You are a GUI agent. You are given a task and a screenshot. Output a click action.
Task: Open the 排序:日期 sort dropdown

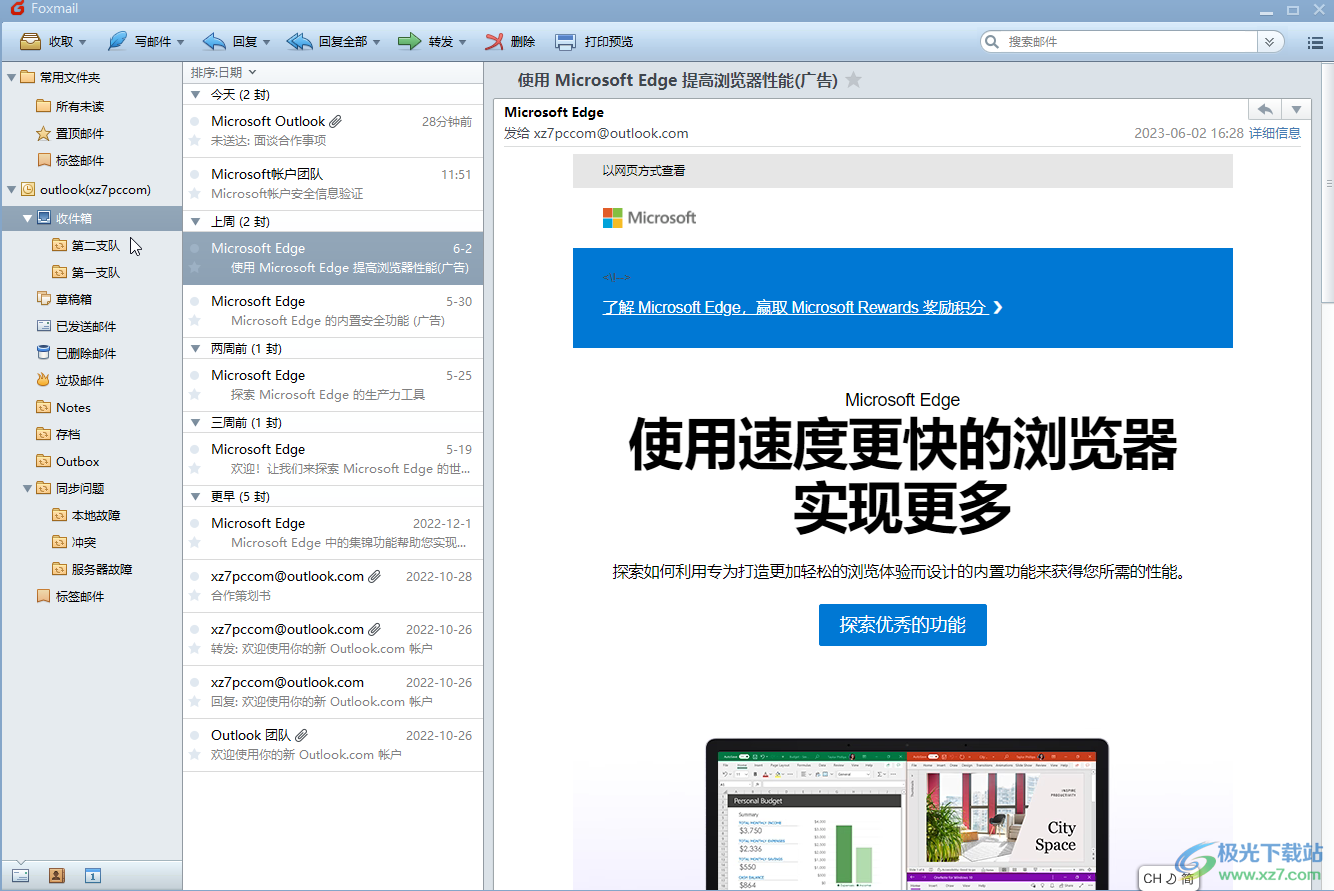click(x=223, y=72)
